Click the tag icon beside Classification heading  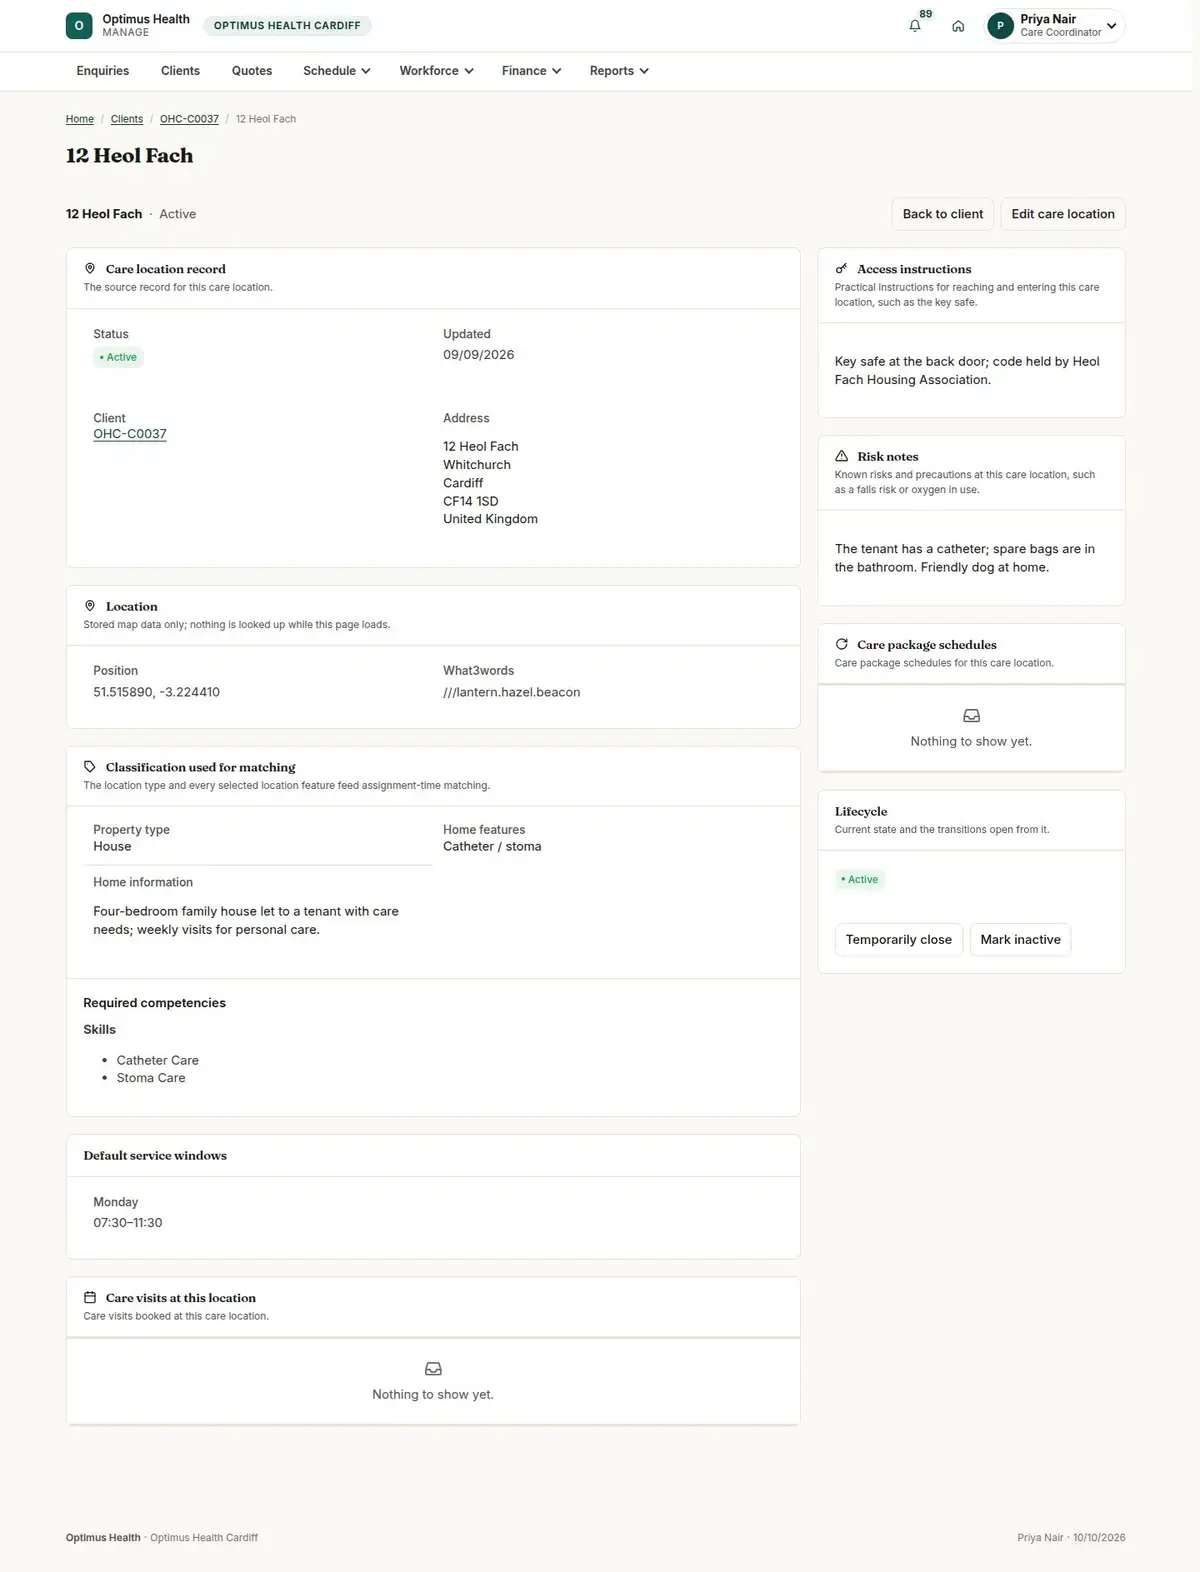coord(90,767)
